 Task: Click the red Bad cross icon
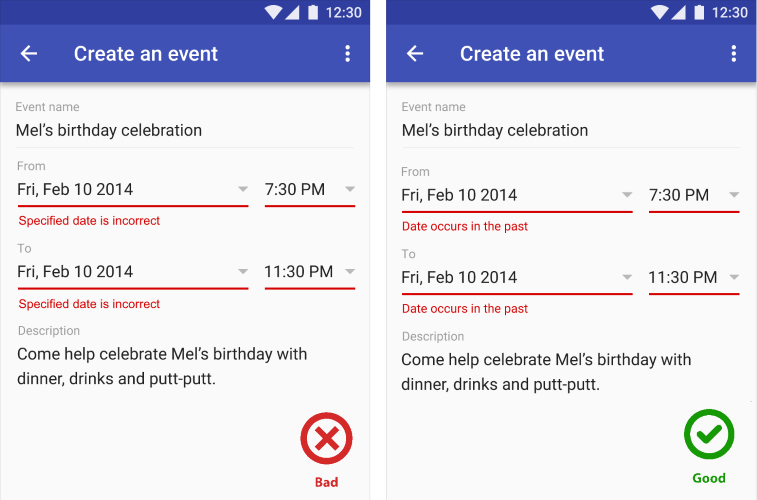click(x=326, y=438)
